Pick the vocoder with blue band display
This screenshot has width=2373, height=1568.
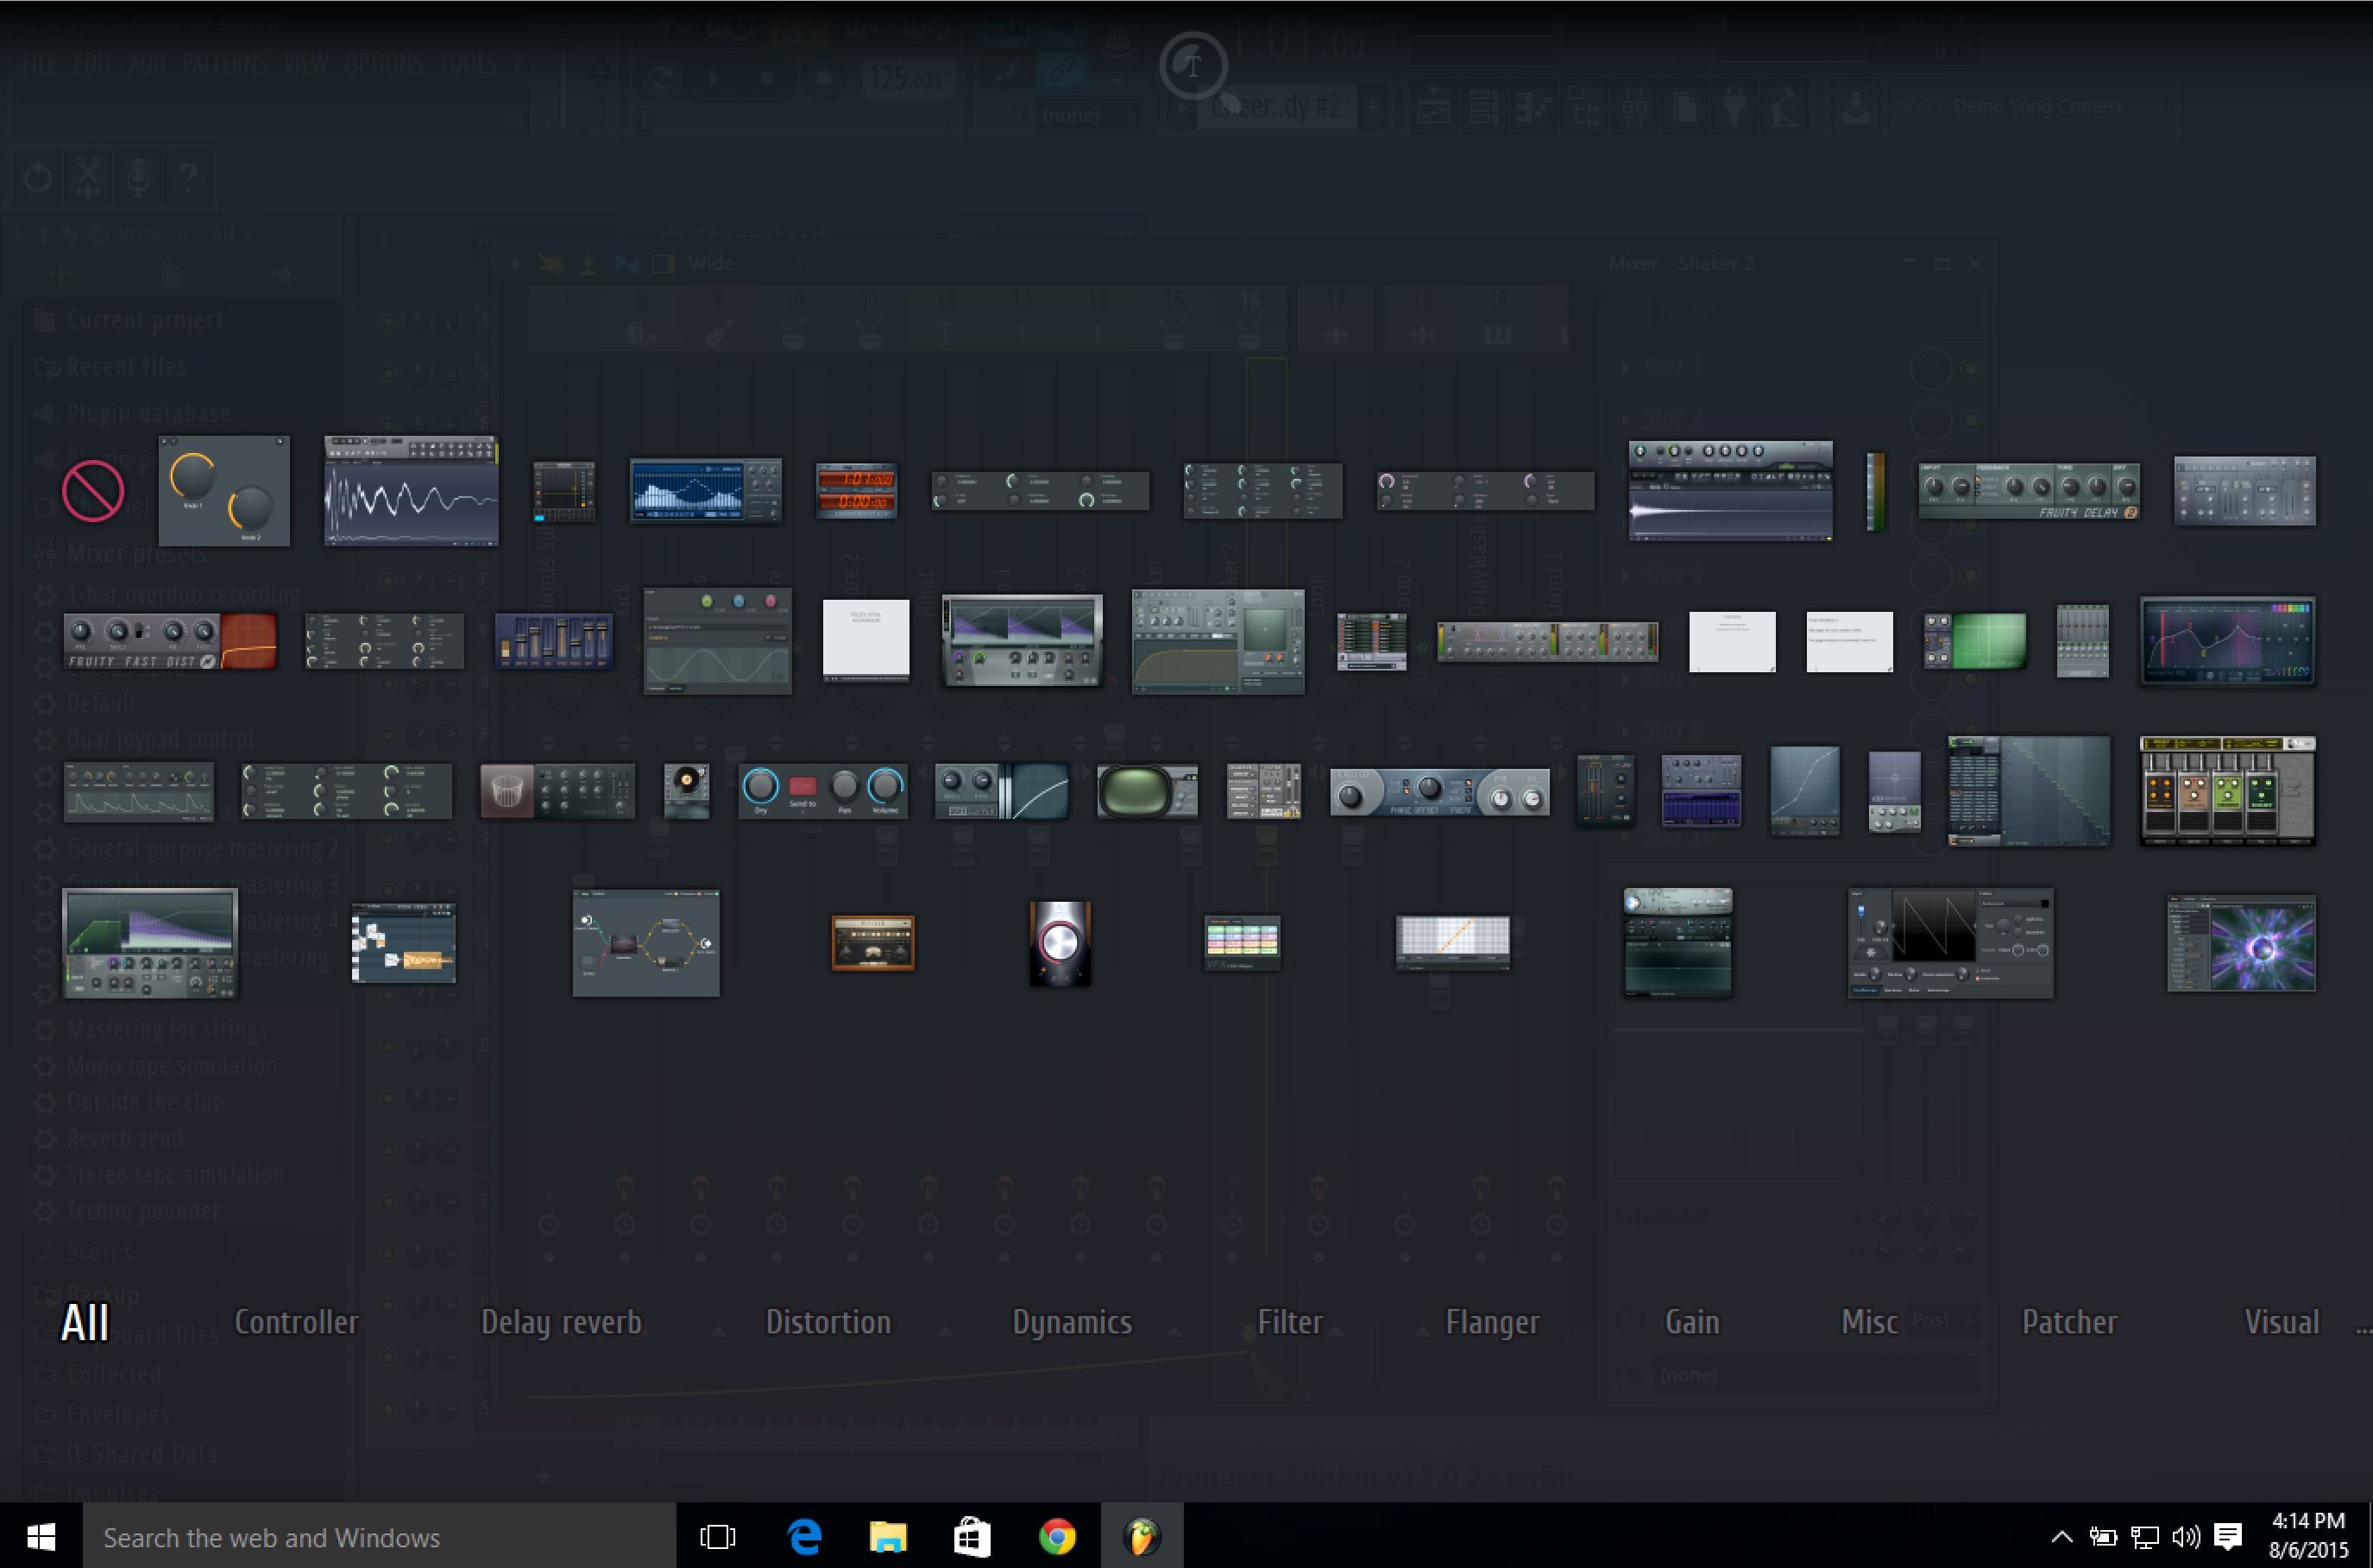(x=1702, y=792)
